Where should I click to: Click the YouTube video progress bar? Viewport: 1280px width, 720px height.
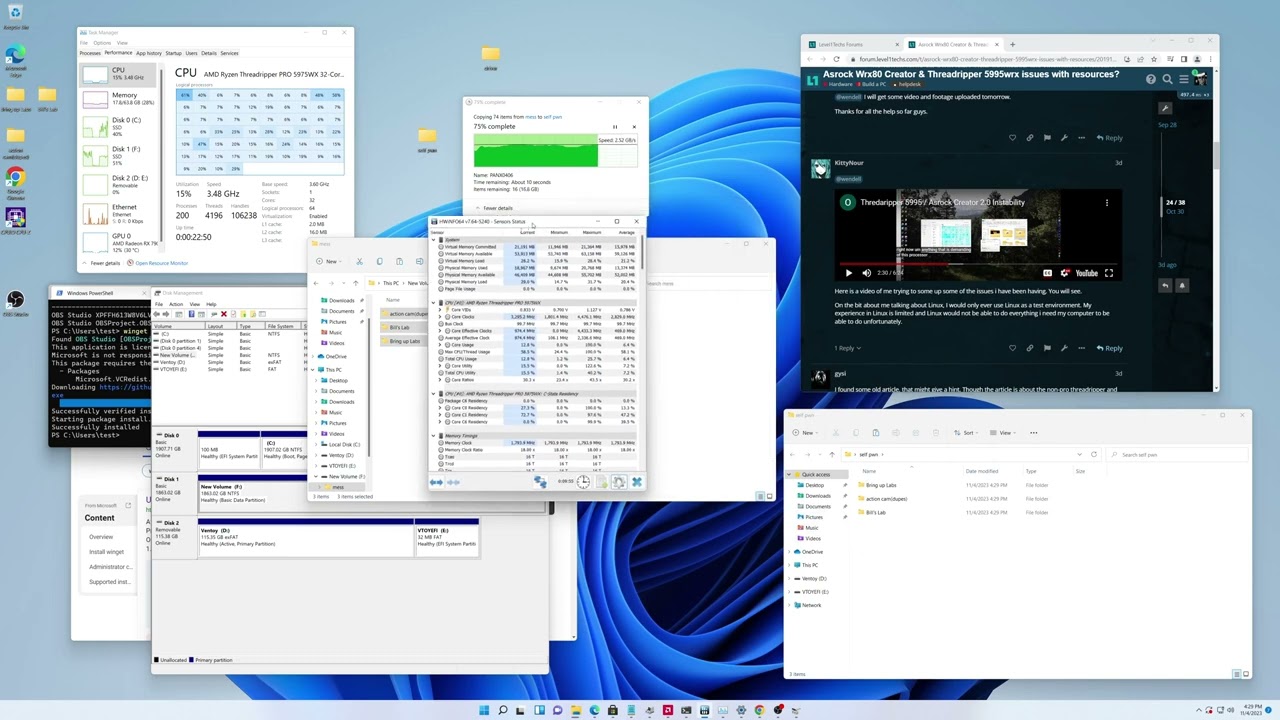(x=980, y=264)
